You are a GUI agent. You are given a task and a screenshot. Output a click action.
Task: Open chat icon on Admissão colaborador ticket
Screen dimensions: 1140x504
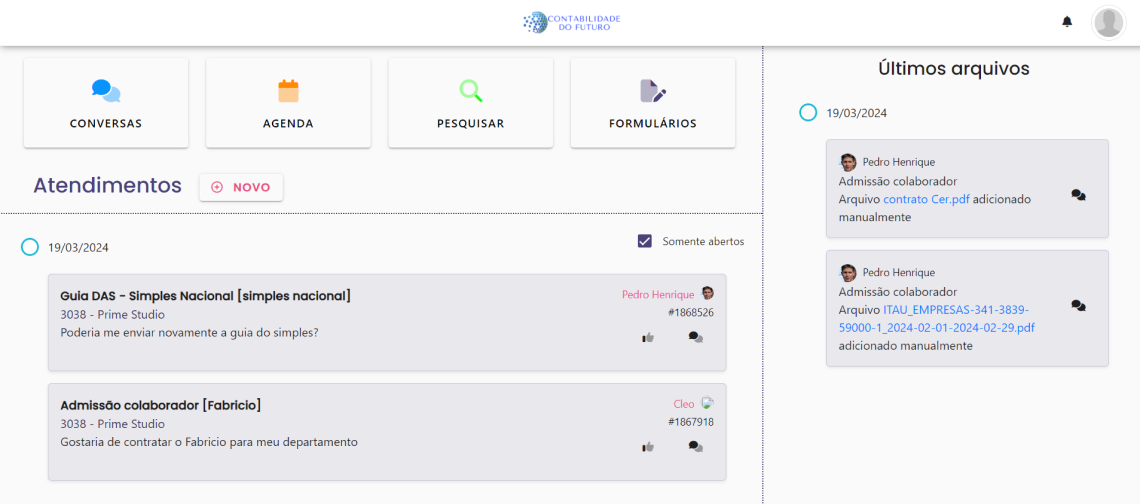(695, 447)
